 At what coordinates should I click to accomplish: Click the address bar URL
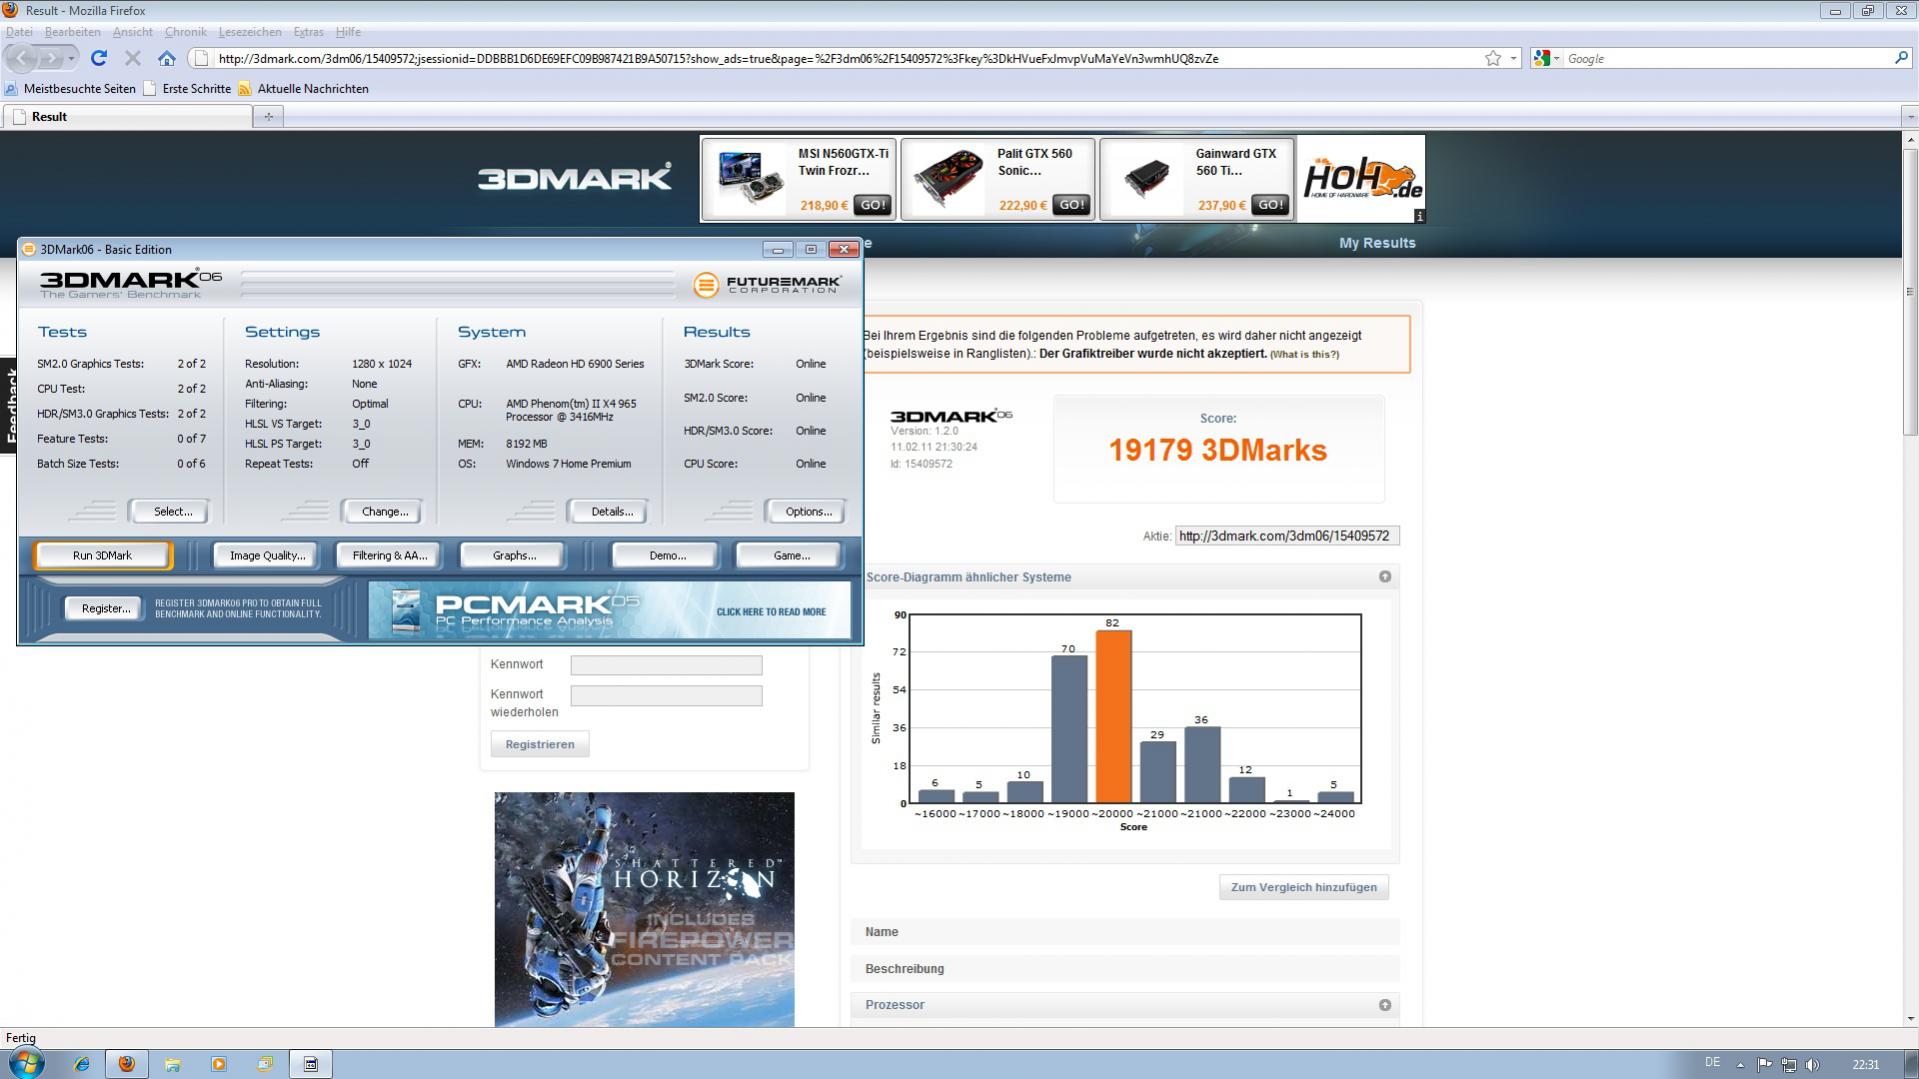click(718, 58)
